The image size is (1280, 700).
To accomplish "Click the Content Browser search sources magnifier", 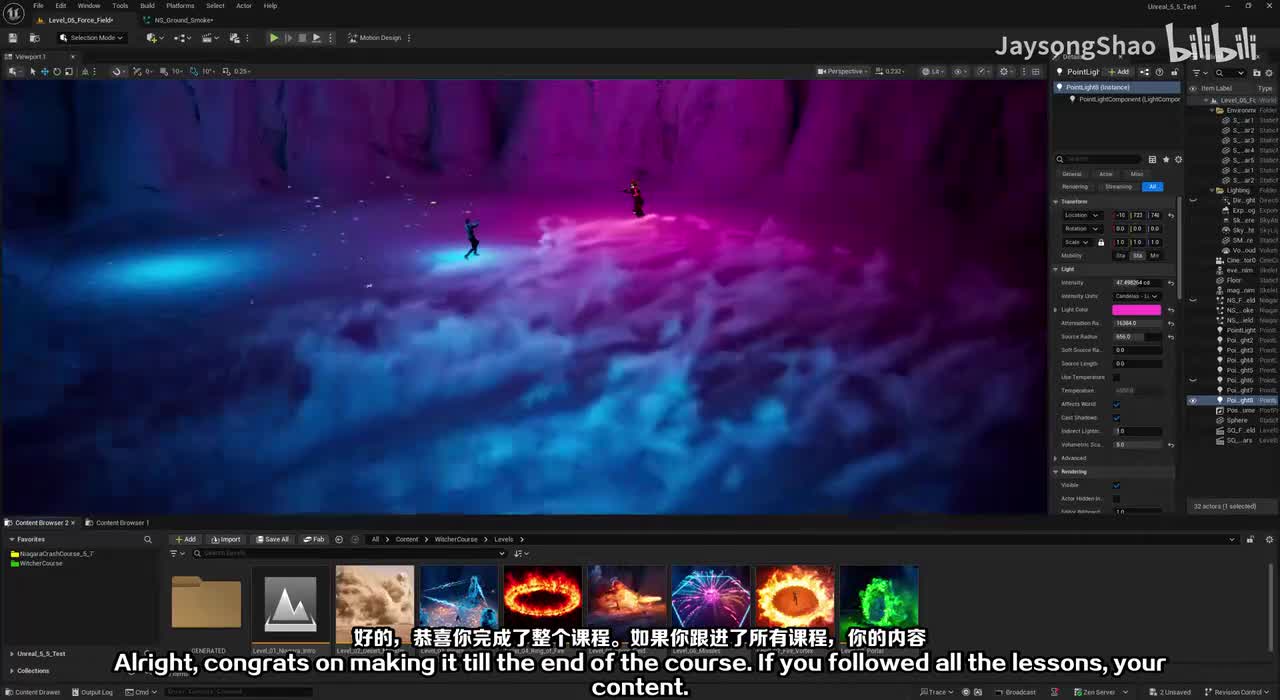I will [x=148, y=539].
